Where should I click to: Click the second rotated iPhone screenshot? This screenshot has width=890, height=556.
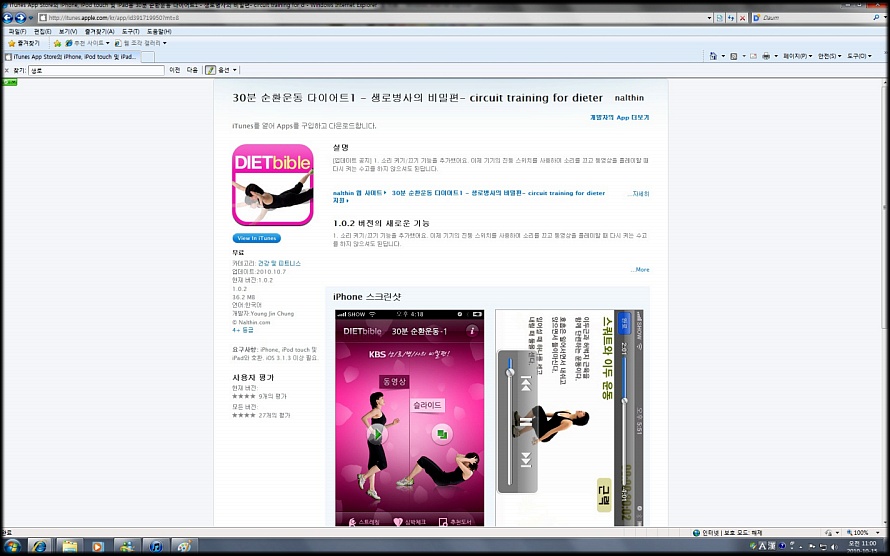point(569,418)
